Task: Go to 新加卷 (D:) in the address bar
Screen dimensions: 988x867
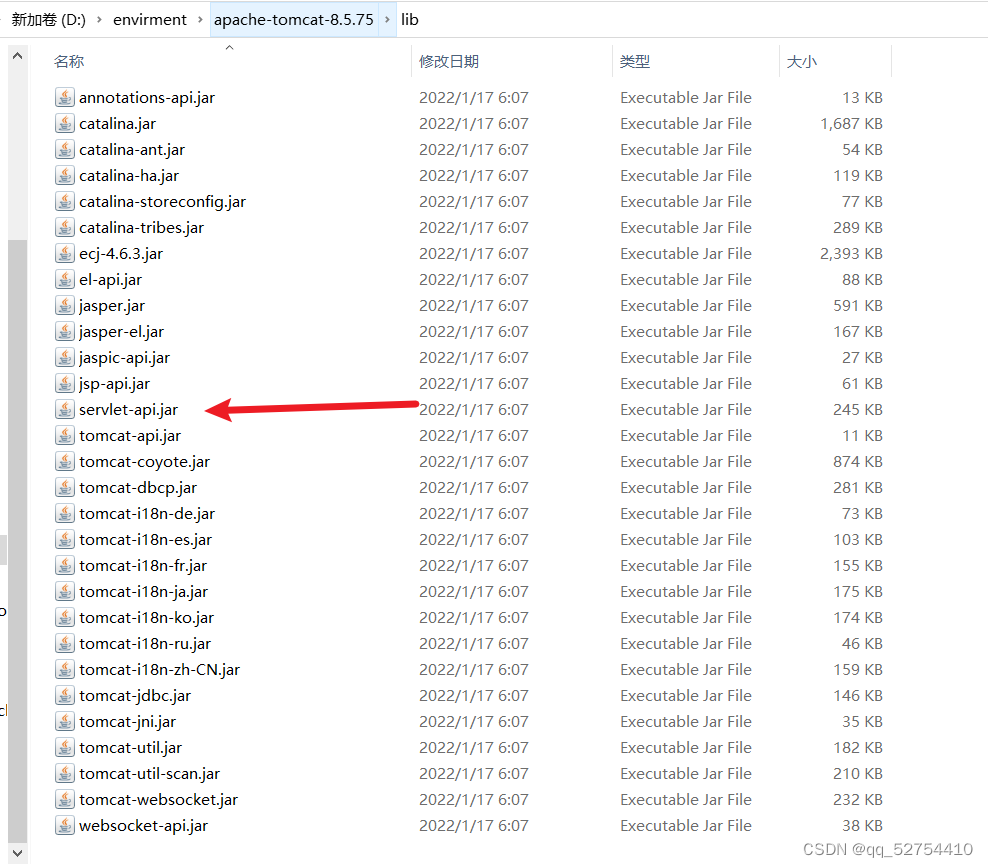Action: 49,20
